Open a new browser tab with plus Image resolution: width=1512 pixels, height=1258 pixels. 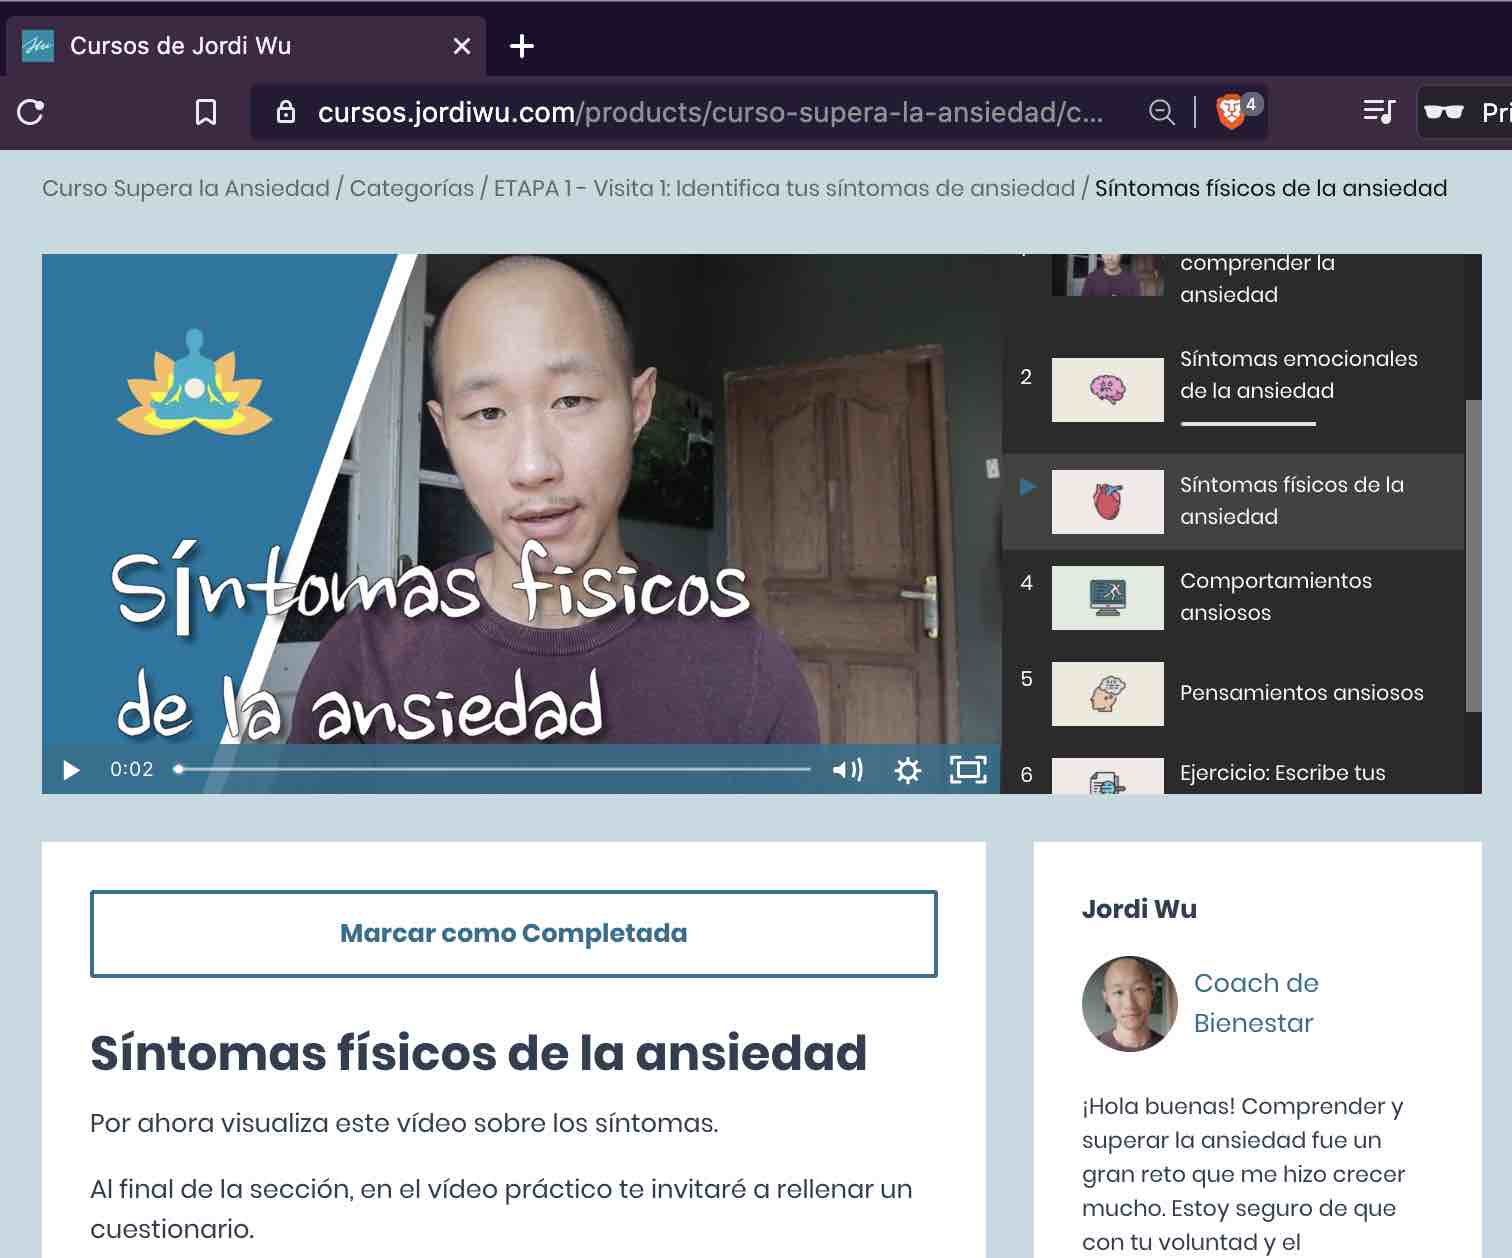click(522, 46)
